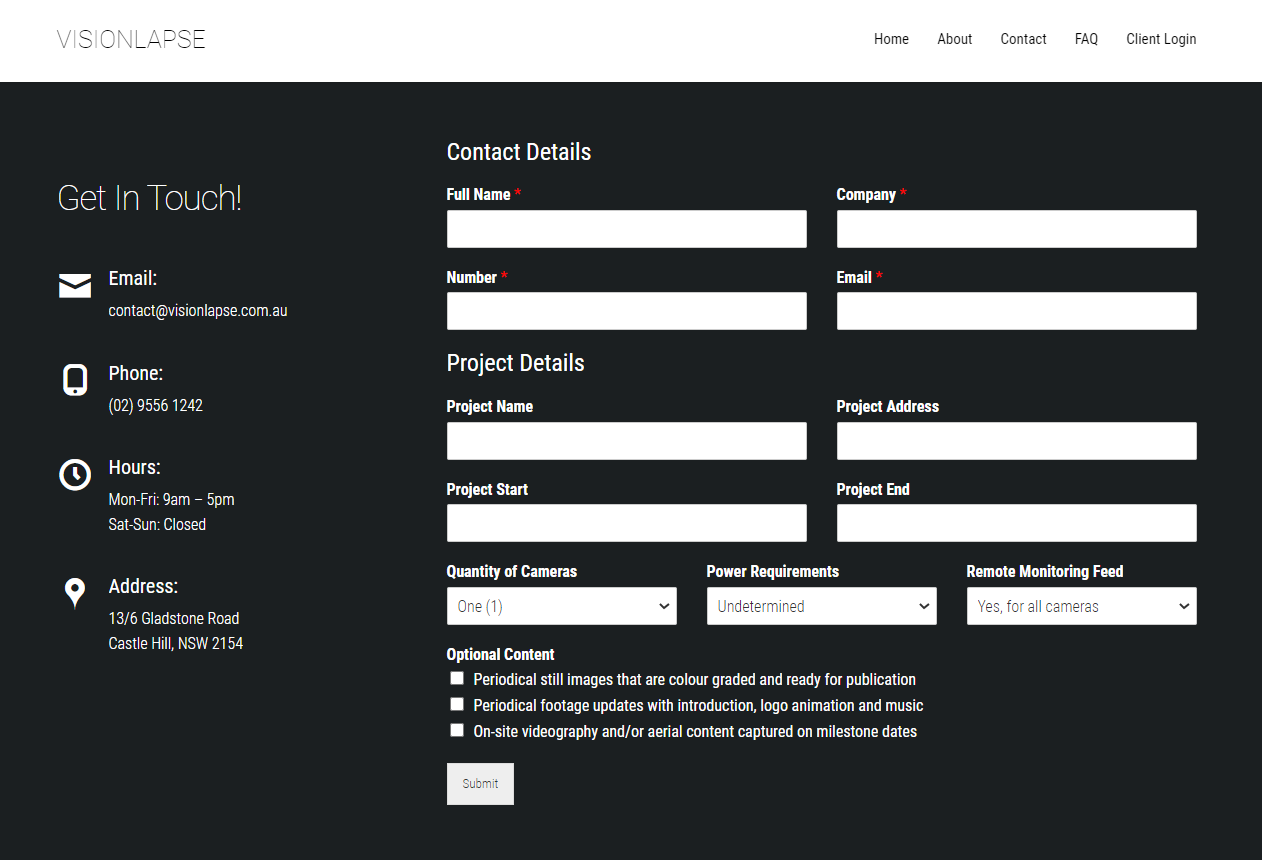The height and width of the screenshot is (860, 1262).
Task: Expand the Power Requirements dropdown
Action: coord(821,606)
